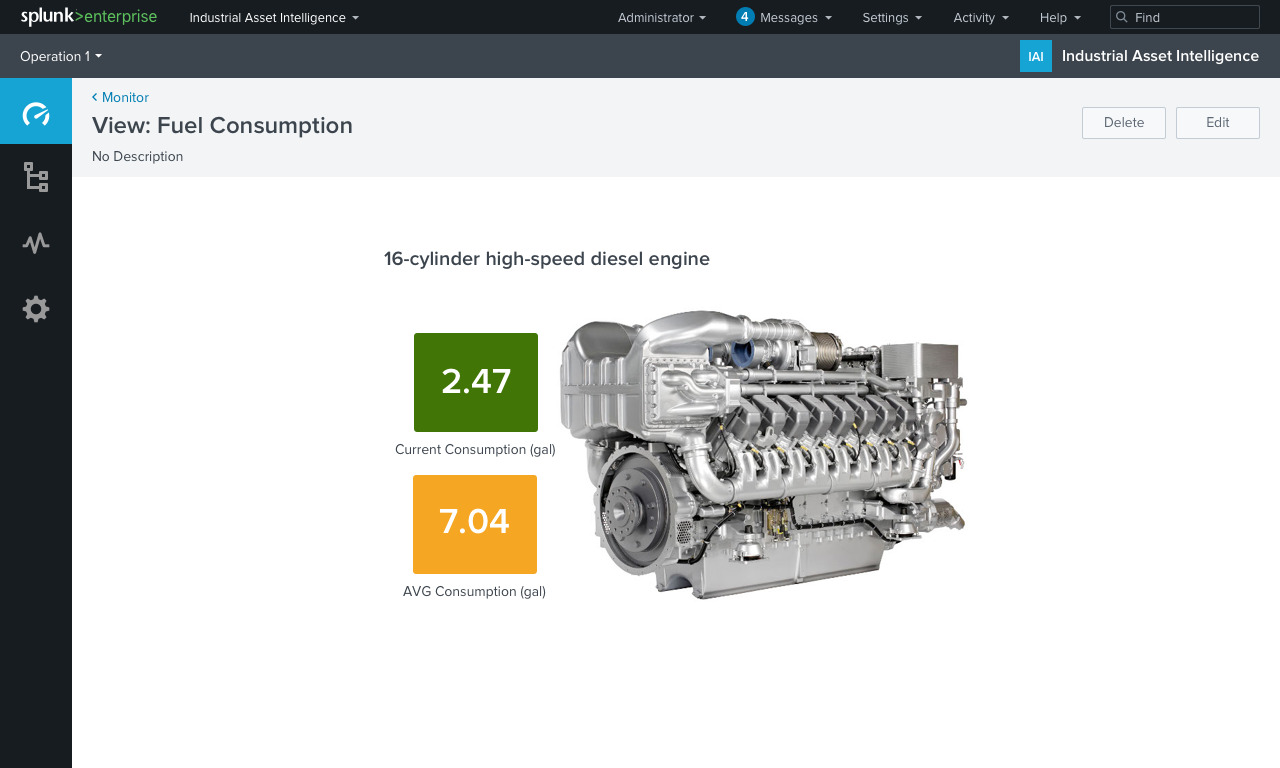
Task: Expand the Industrial Asset Intelligence app dropdown
Action: click(273, 17)
